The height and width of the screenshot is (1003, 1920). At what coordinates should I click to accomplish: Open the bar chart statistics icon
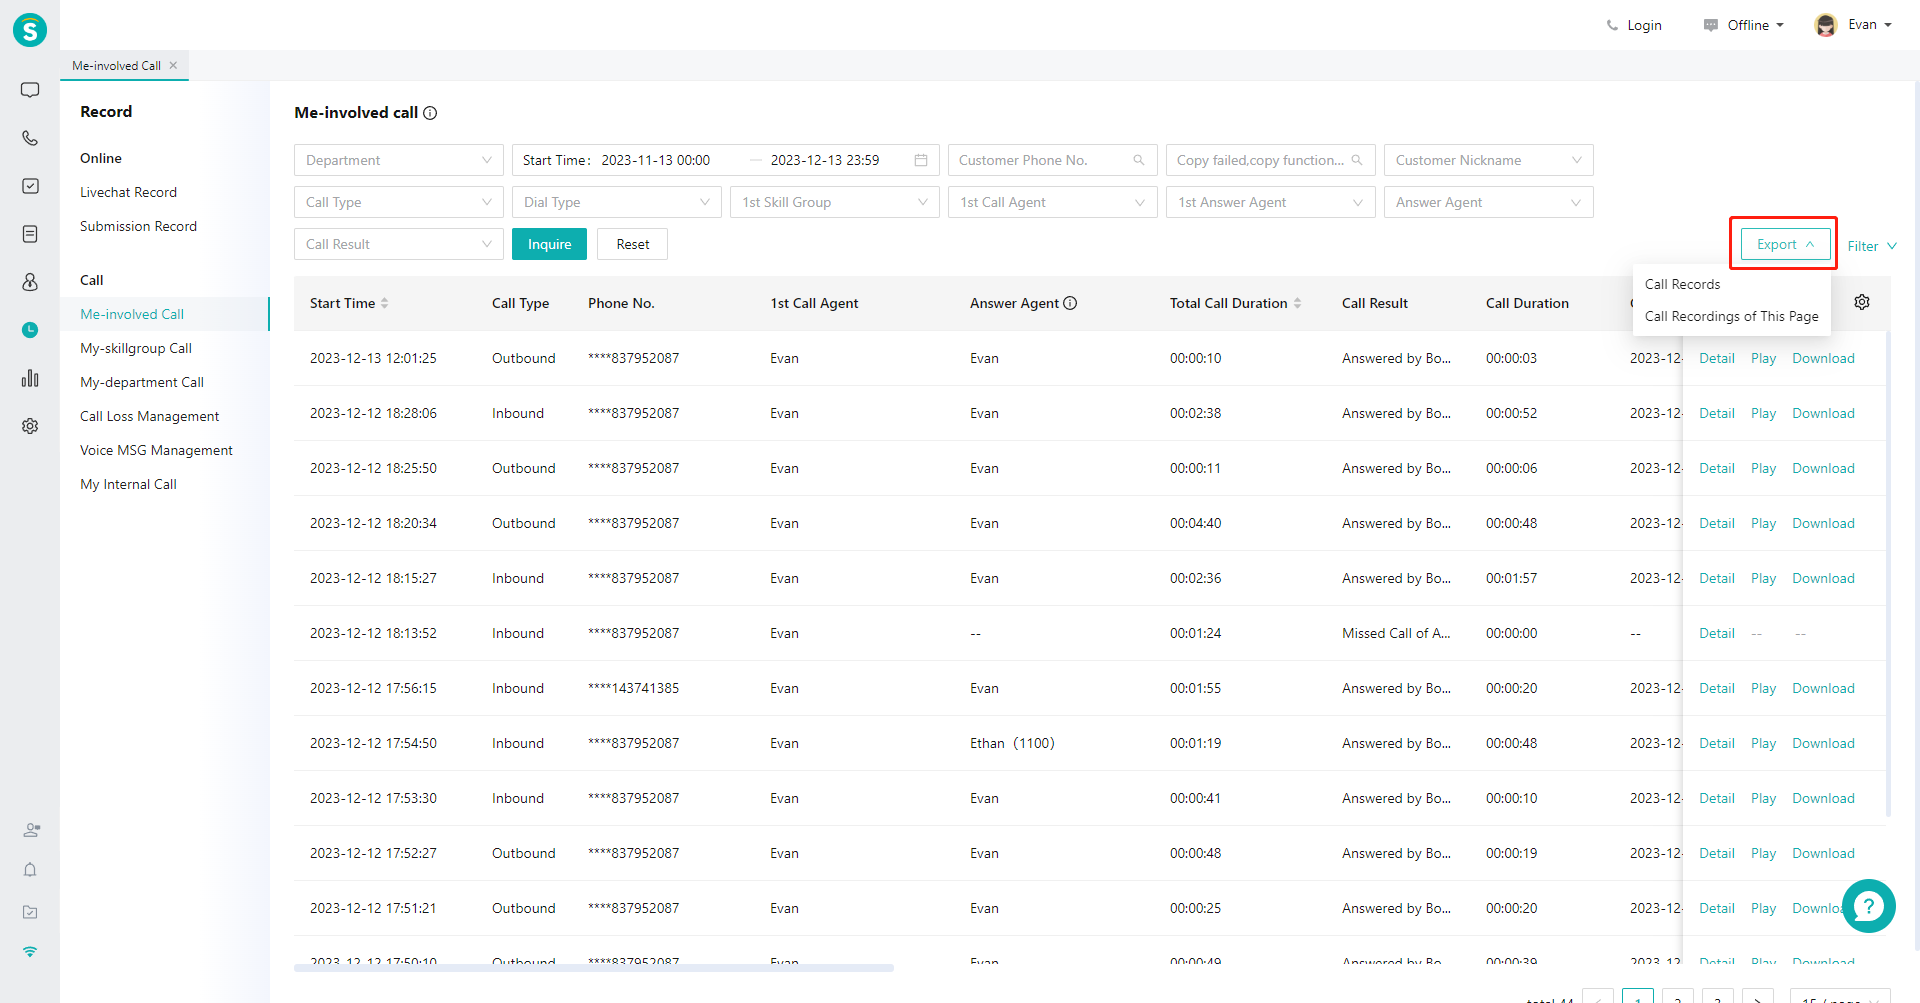click(30, 378)
